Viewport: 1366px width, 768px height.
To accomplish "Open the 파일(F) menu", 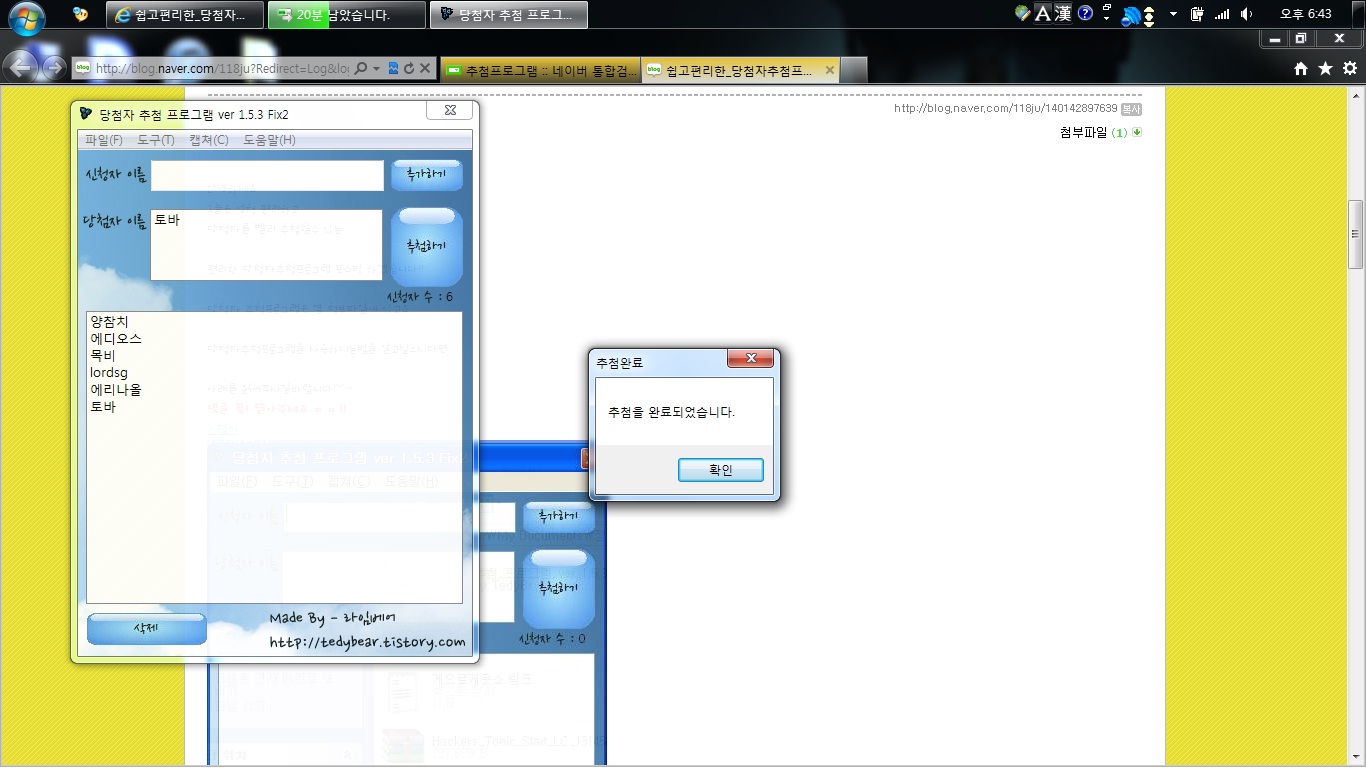I will (x=104, y=140).
